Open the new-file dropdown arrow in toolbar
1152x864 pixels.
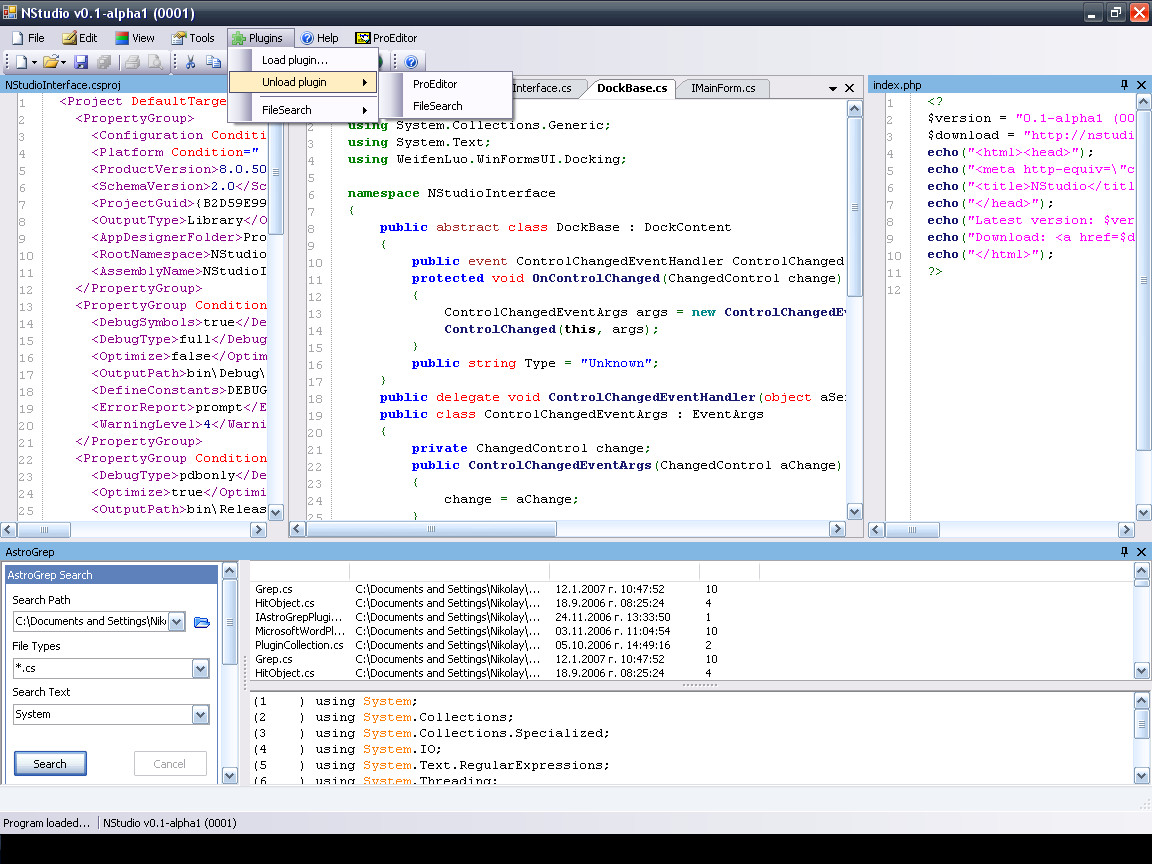(x=34, y=62)
